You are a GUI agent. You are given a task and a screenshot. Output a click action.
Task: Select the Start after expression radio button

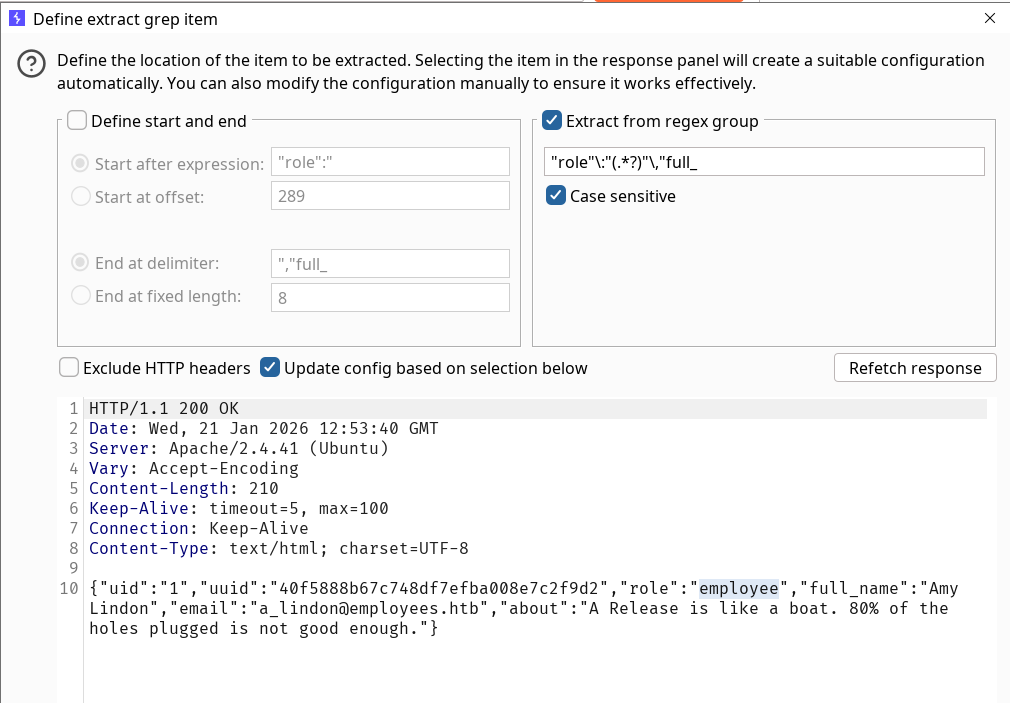(81, 164)
